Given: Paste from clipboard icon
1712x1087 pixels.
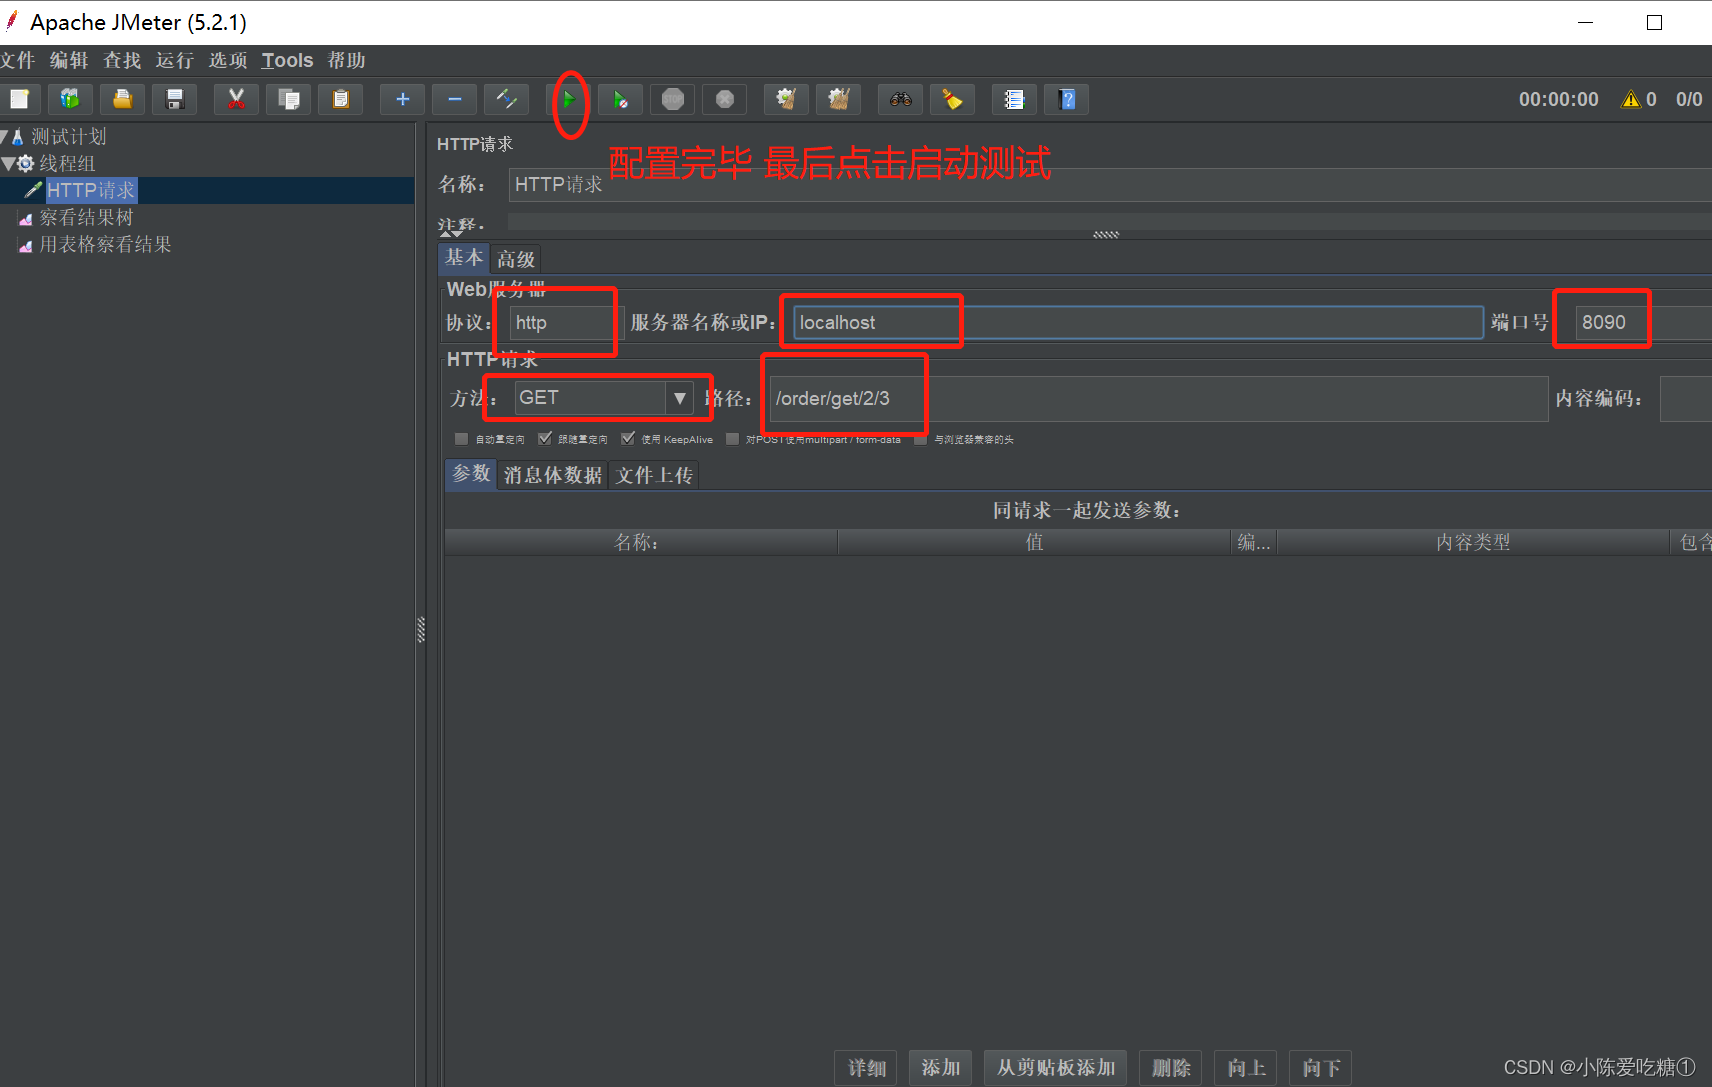Looking at the screenshot, I should tap(341, 99).
